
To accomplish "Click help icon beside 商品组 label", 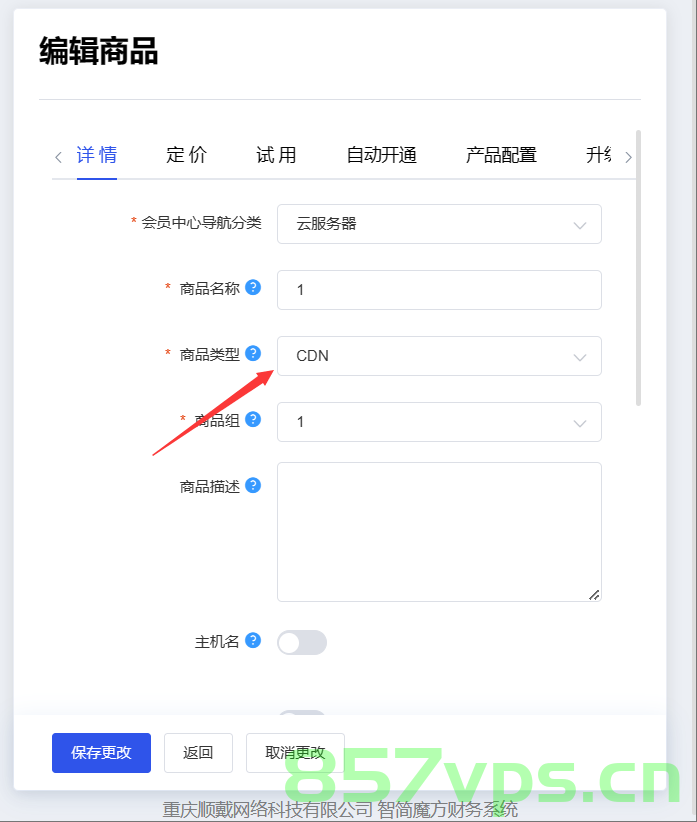I will 253,419.
